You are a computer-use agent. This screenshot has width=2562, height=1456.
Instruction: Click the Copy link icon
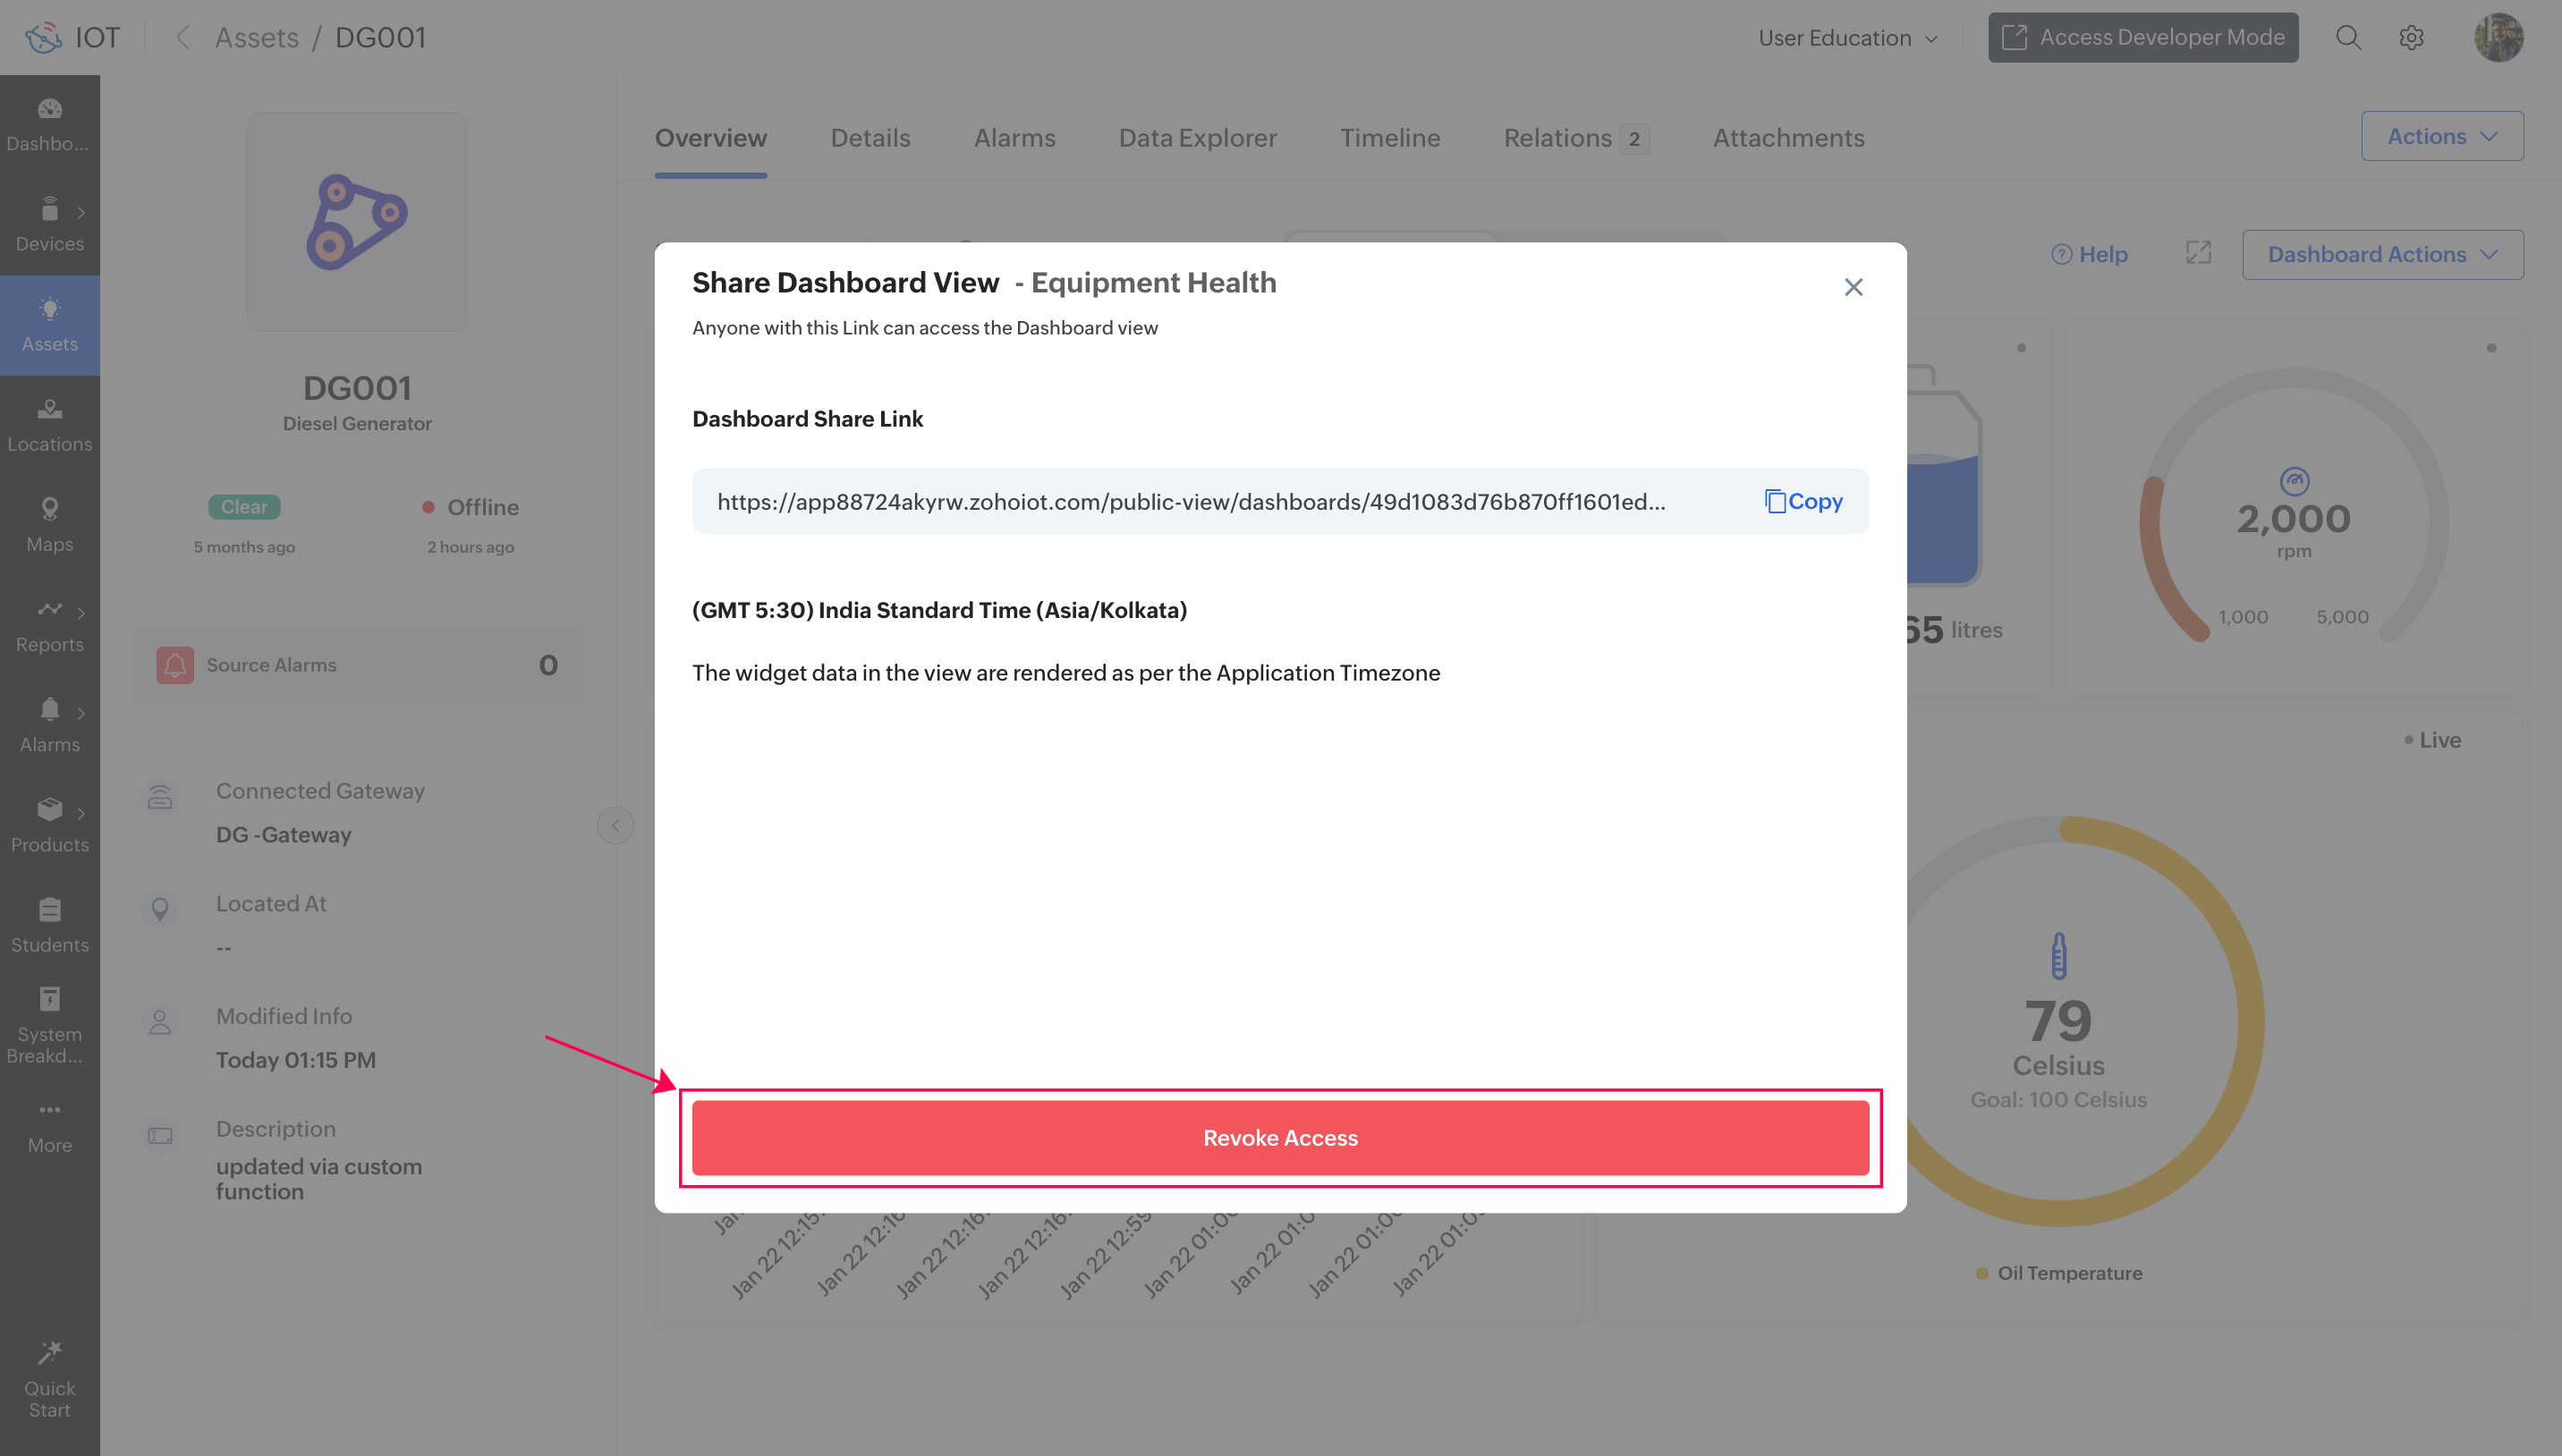(x=1776, y=501)
